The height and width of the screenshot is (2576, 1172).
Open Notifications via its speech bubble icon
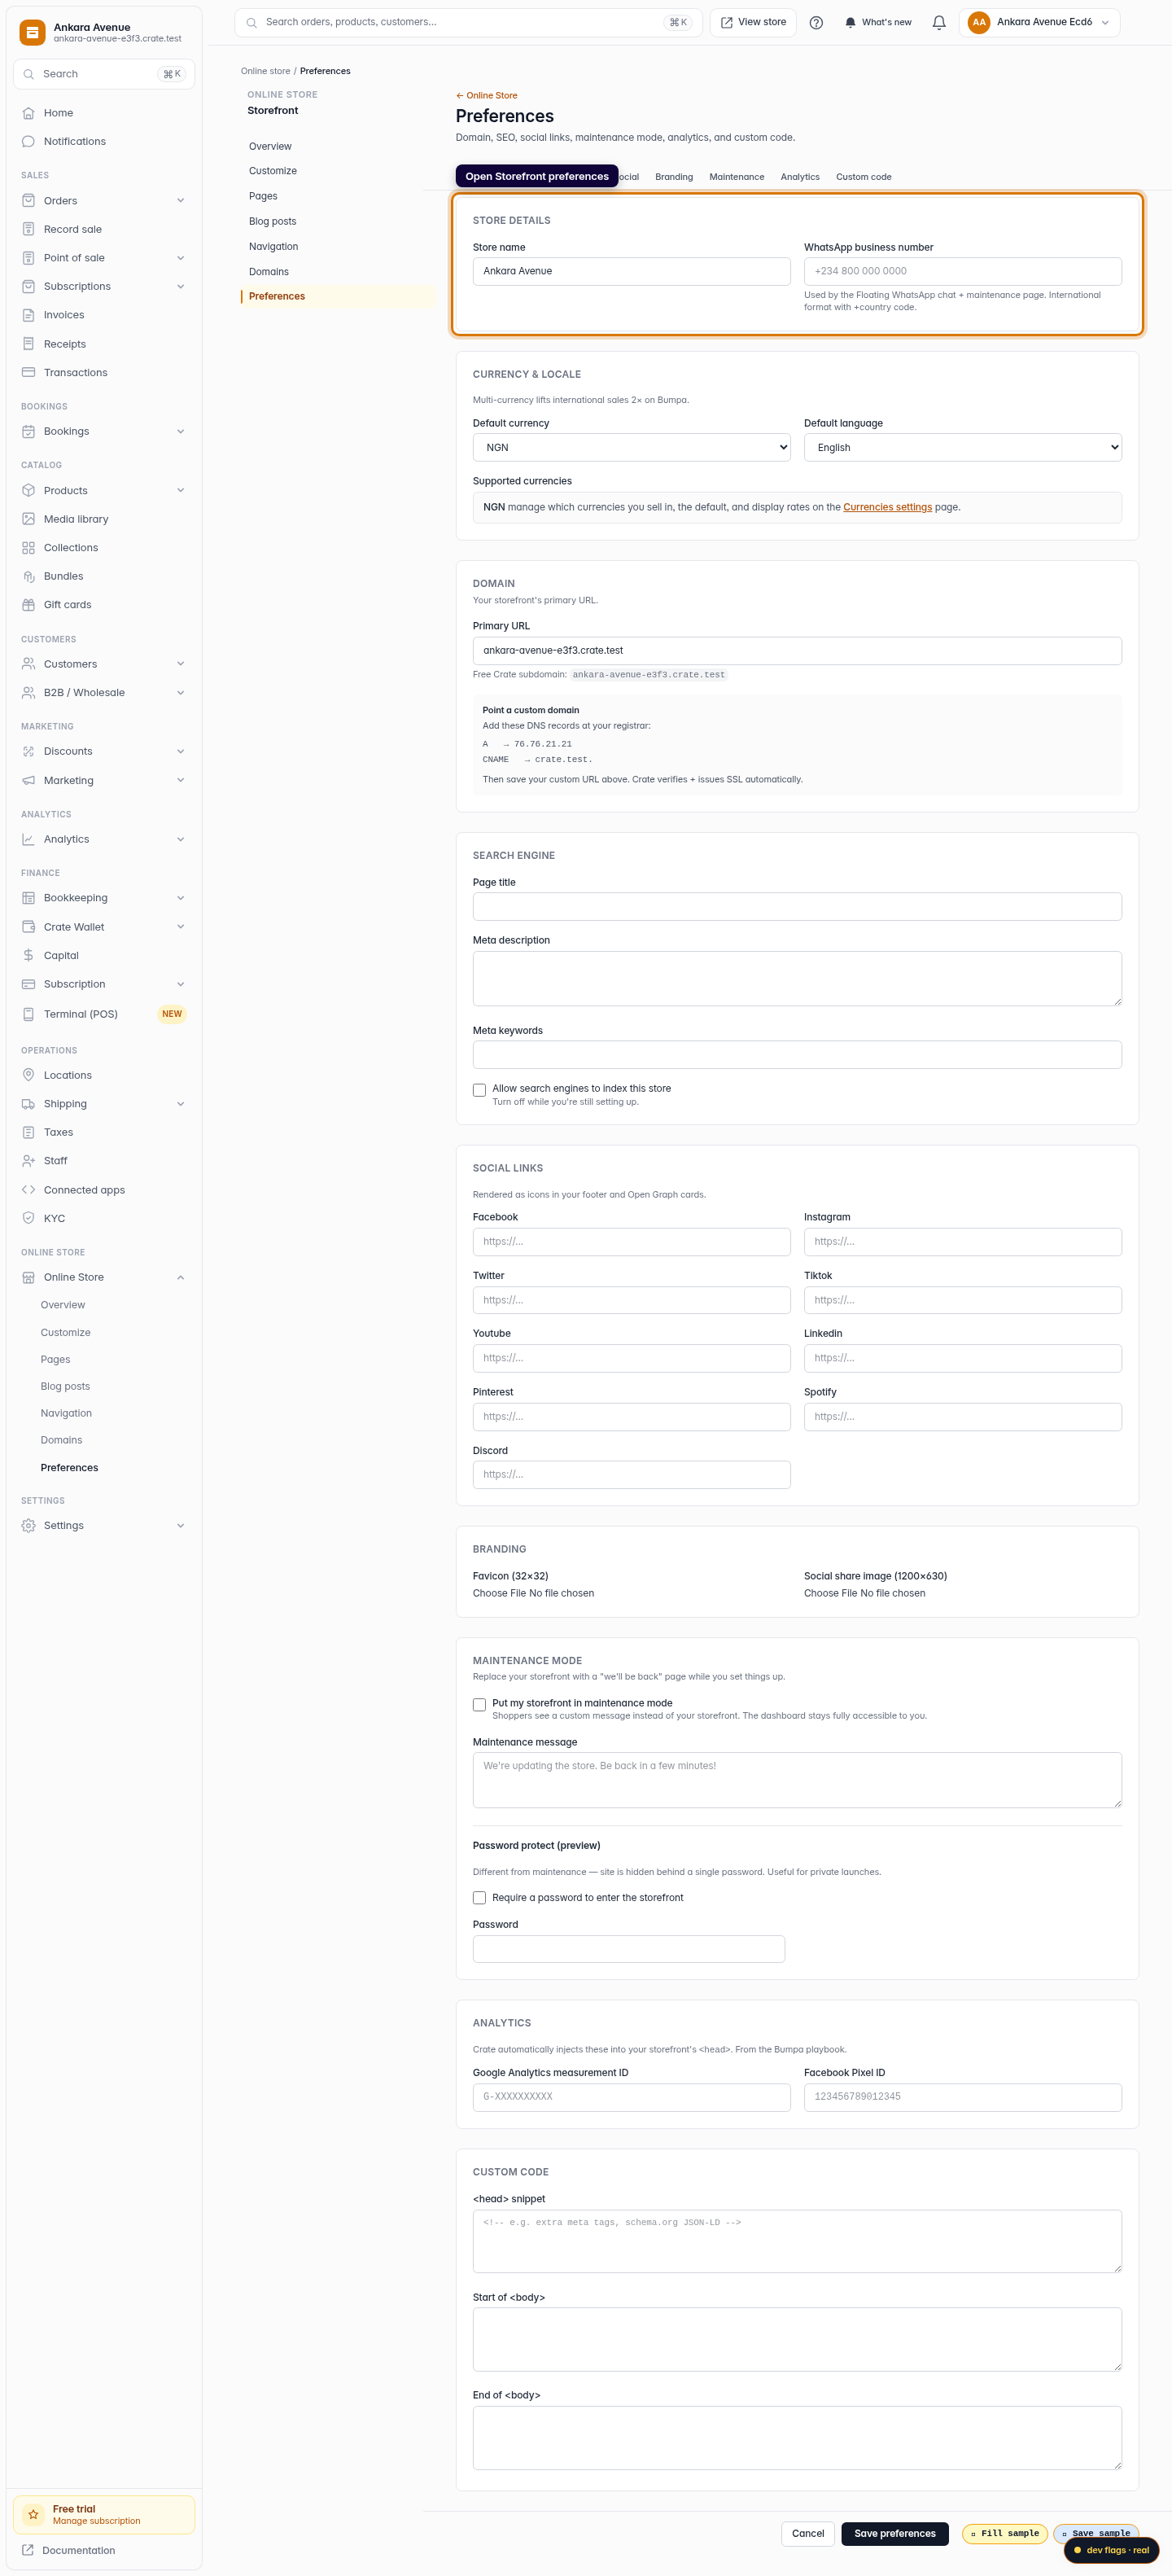(28, 142)
